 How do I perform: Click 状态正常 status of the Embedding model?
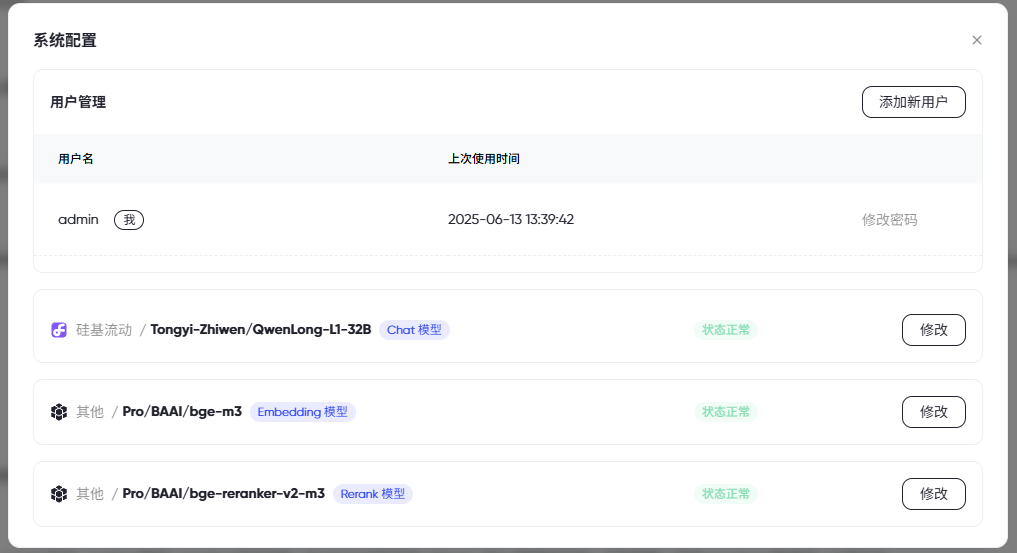(726, 412)
